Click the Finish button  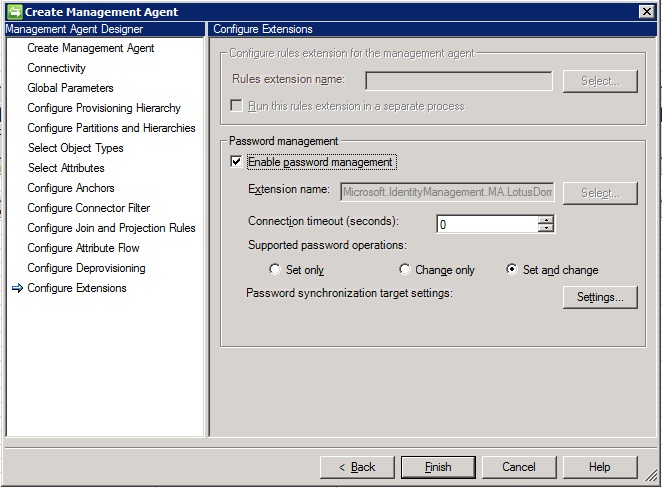[x=438, y=467]
